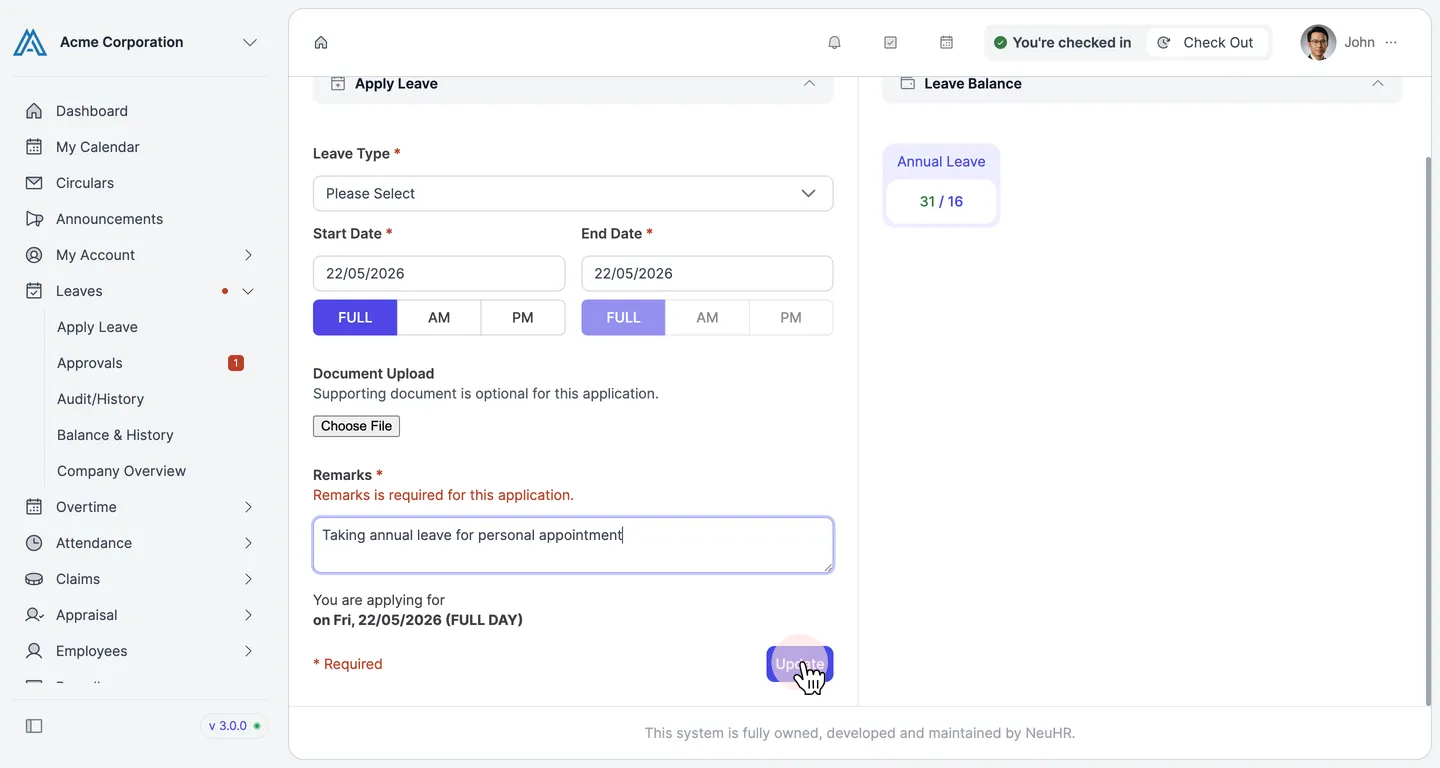
Task: Click the "You are applying for" summary text
Action: pos(379,600)
